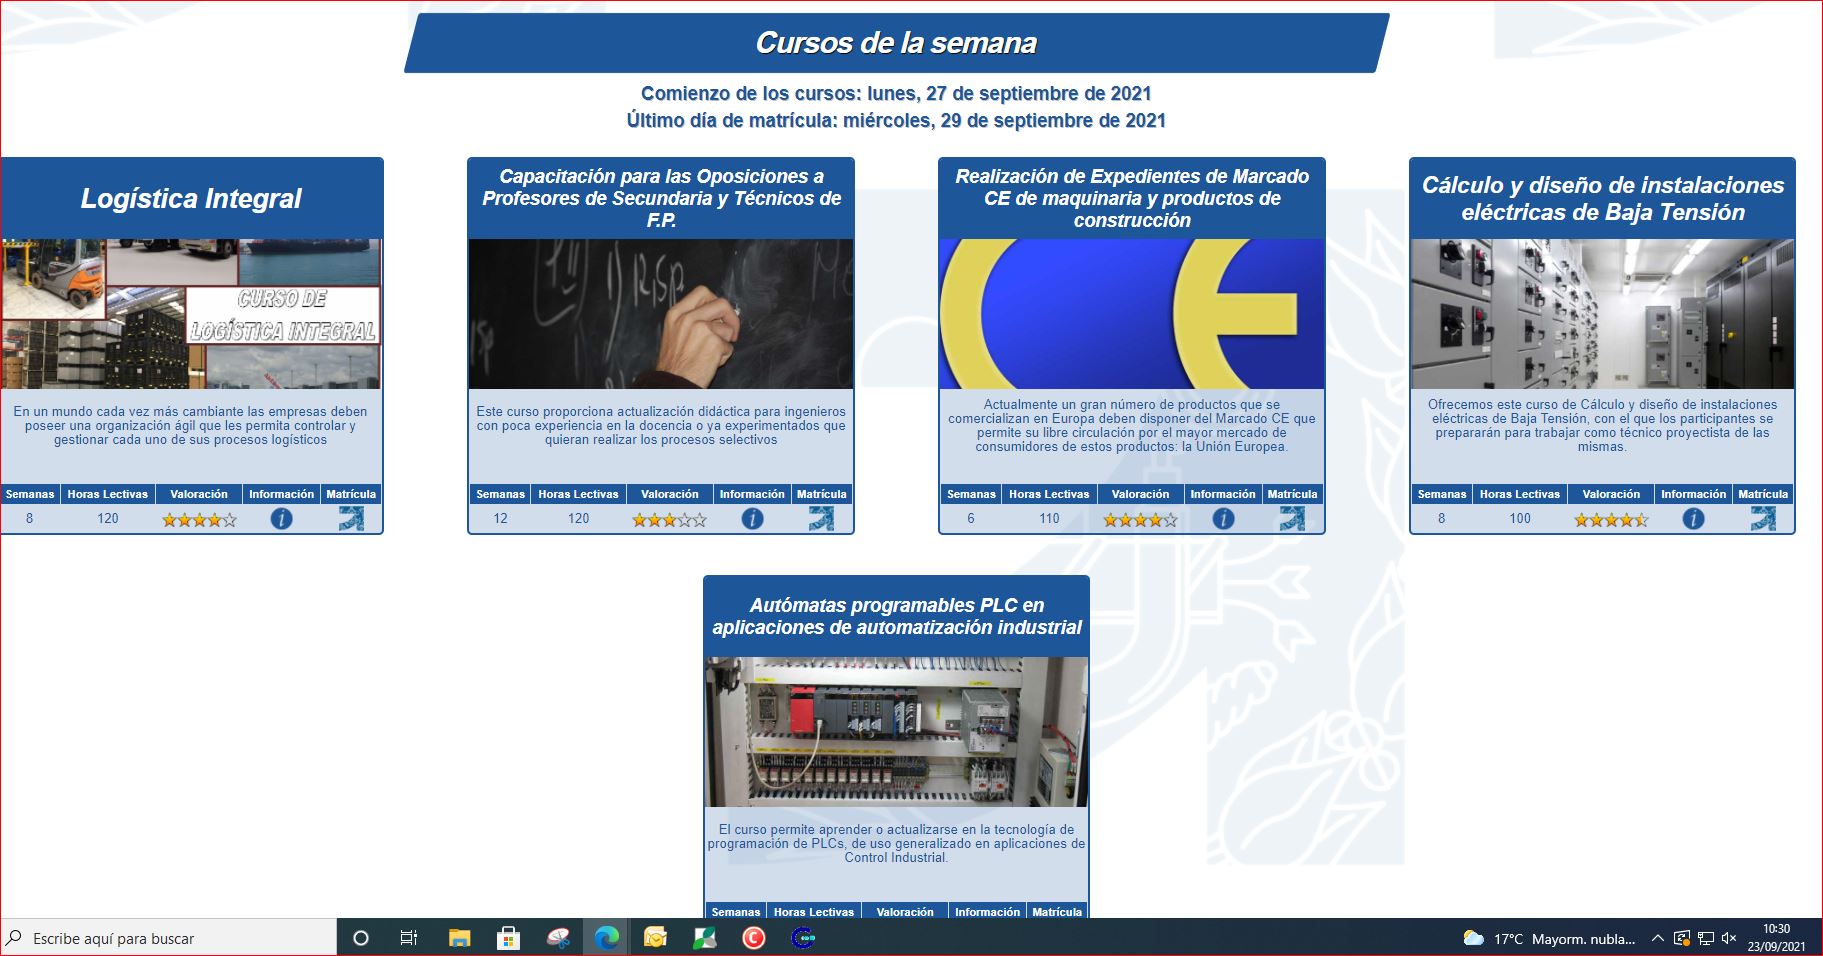Click Matrícula header in Autómatas PLC card

[x=1057, y=912]
